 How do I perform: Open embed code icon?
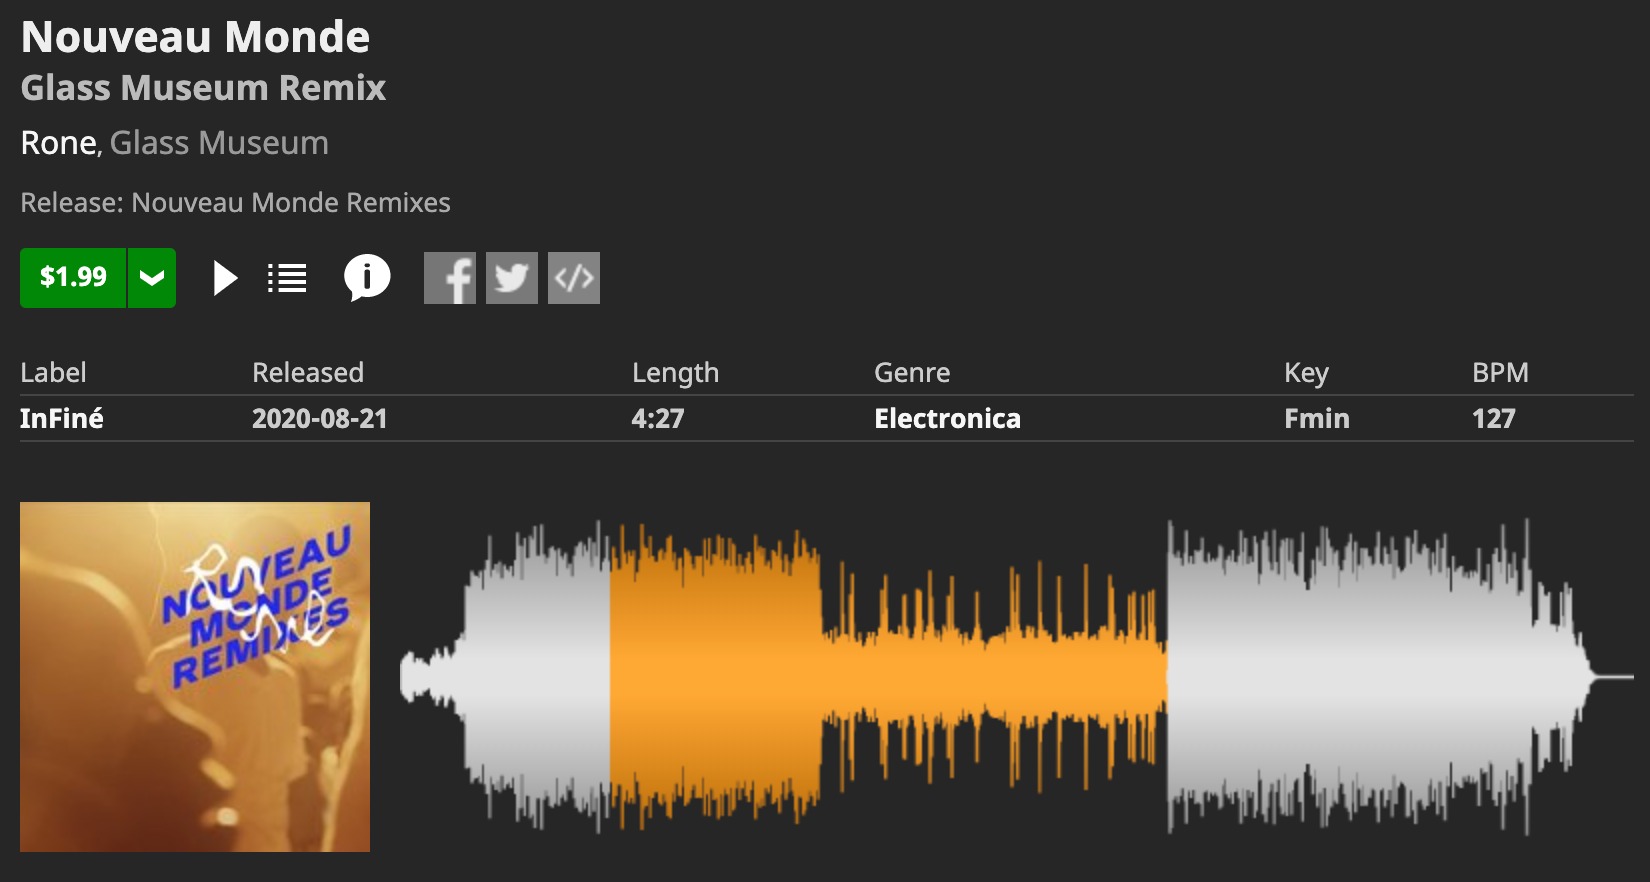[x=574, y=278]
